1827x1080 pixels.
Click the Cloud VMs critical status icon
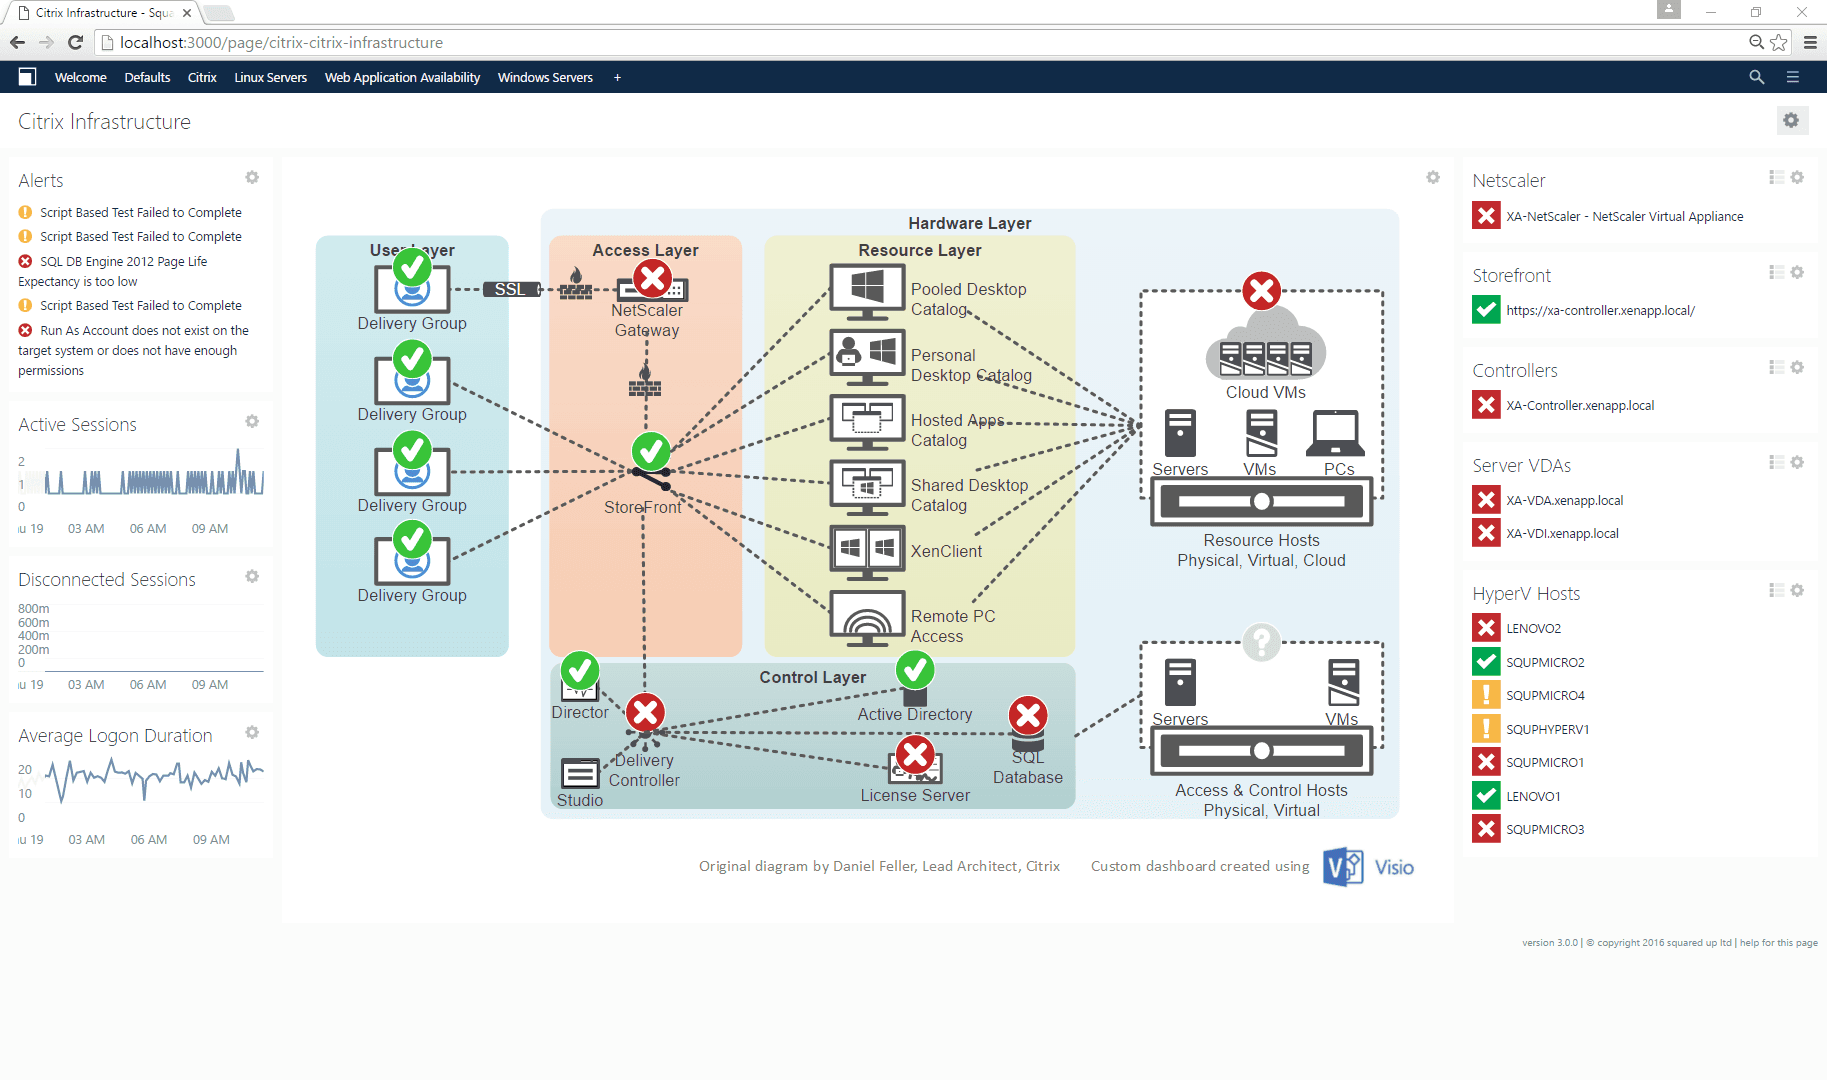click(x=1262, y=291)
